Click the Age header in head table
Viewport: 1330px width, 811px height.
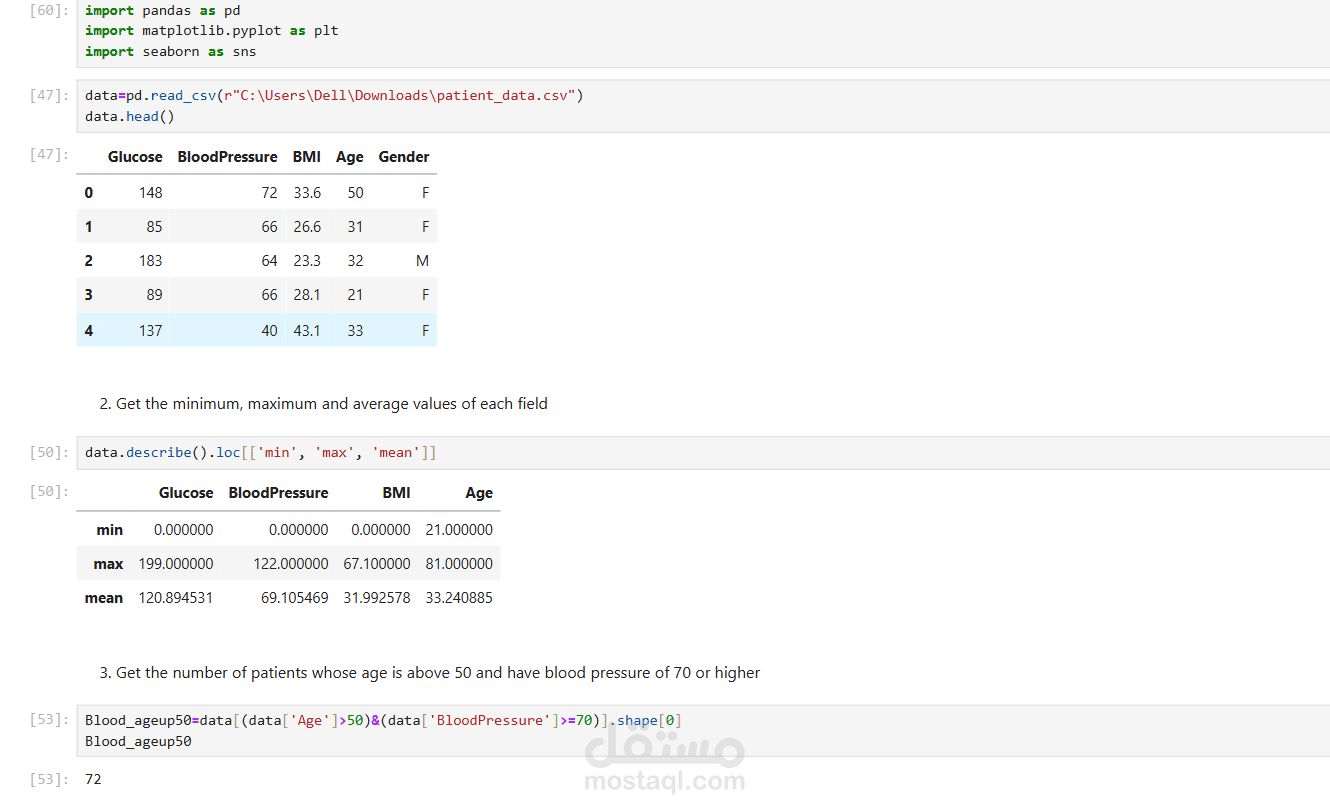(350, 157)
